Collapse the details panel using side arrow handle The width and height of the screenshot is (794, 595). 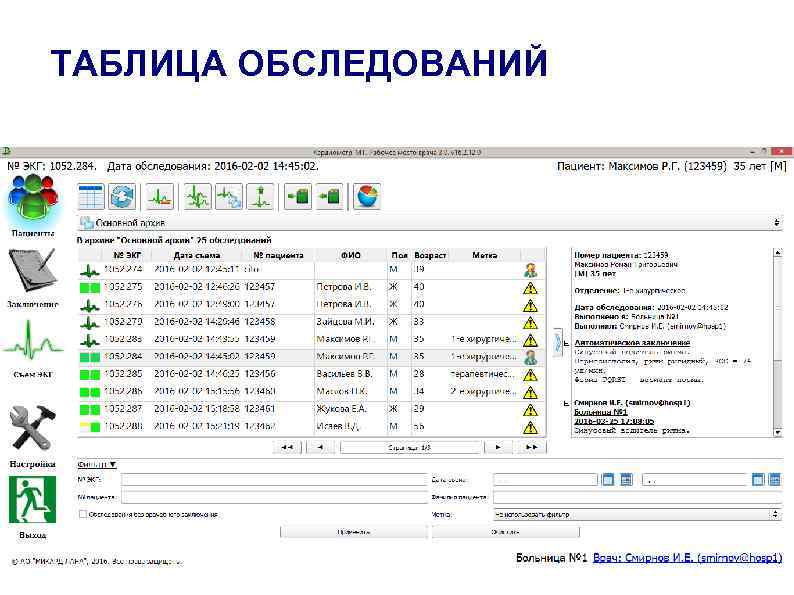pos(558,343)
